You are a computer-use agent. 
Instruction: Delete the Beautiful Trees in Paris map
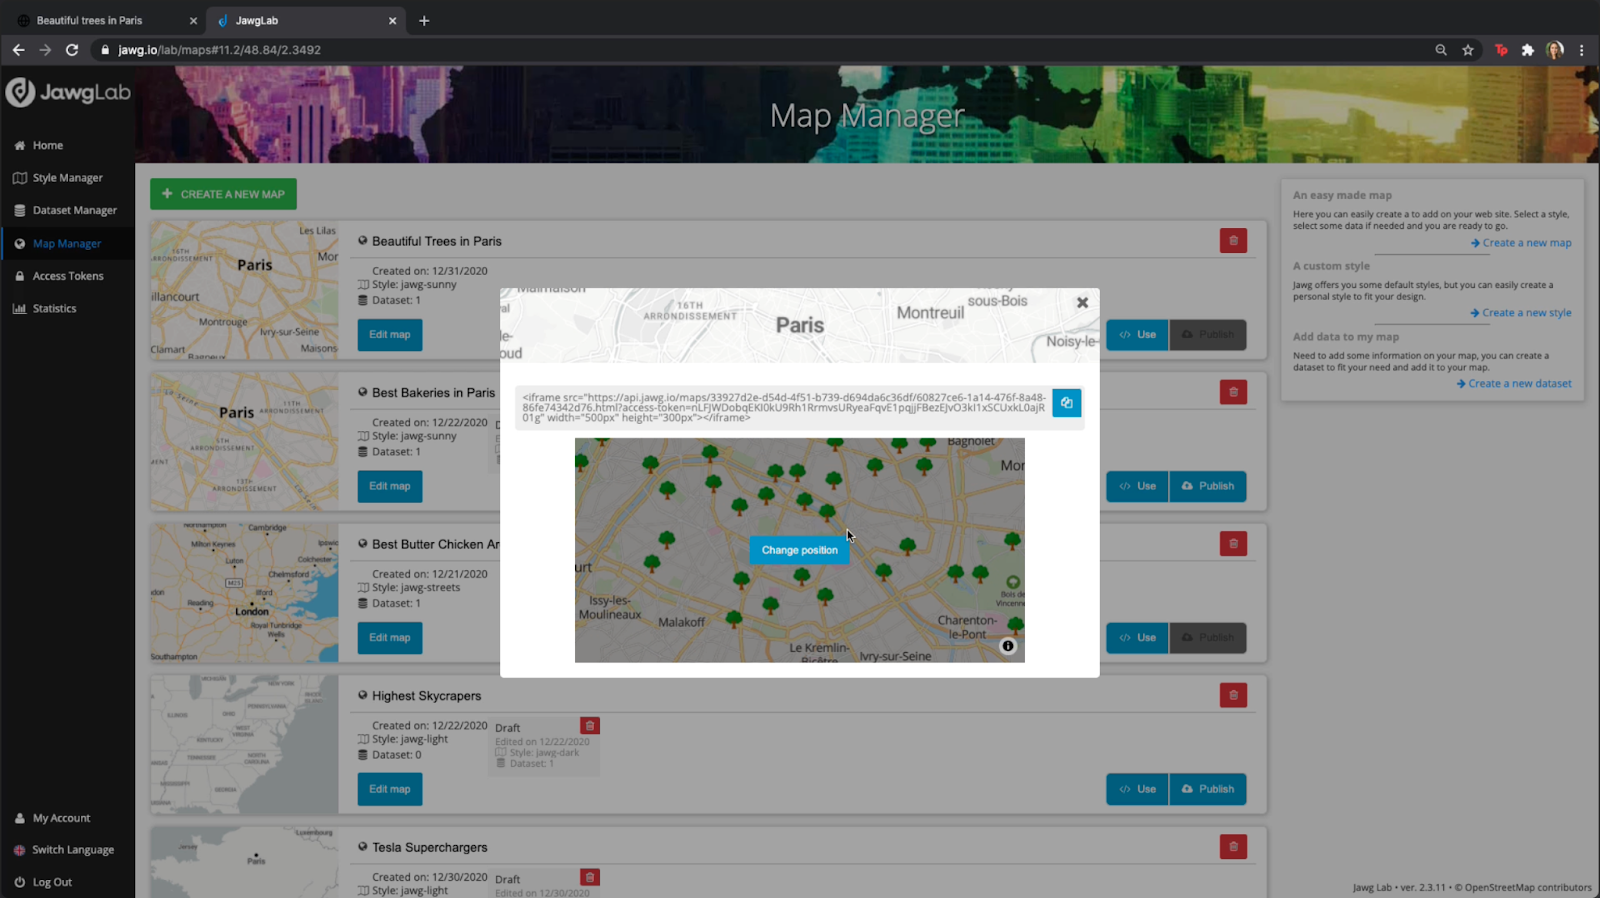[x=1233, y=241]
